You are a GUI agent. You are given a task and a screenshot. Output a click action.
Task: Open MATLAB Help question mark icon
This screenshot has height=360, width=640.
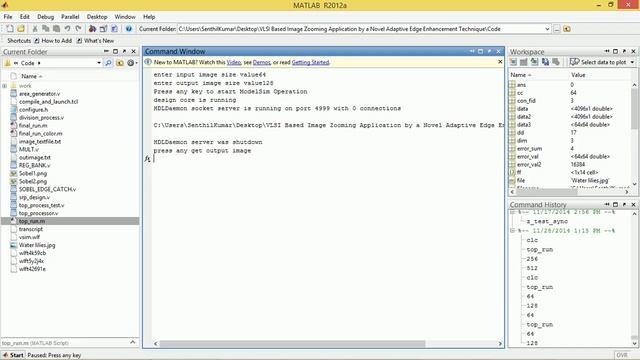point(129,29)
